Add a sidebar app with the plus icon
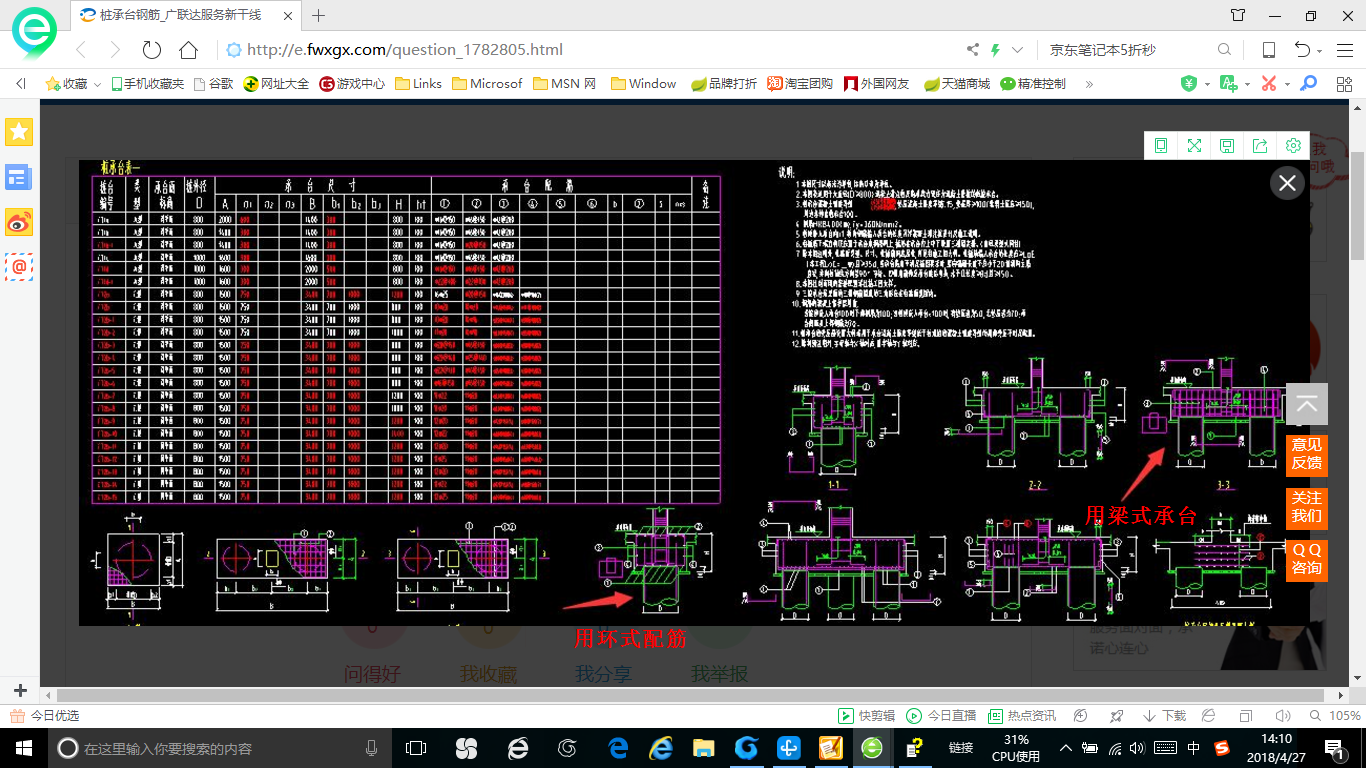The width and height of the screenshot is (1366, 768). coord(20,690)
